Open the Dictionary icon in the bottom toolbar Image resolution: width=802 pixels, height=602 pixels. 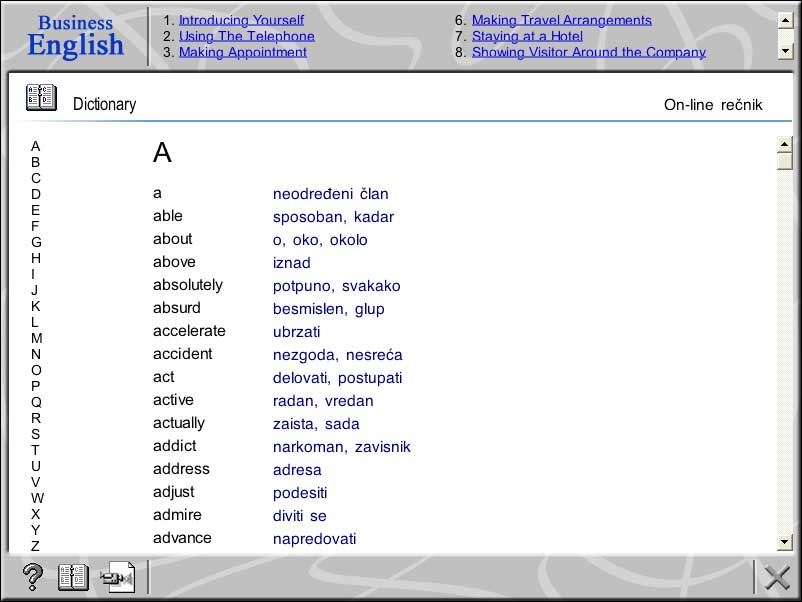point(72,577)
